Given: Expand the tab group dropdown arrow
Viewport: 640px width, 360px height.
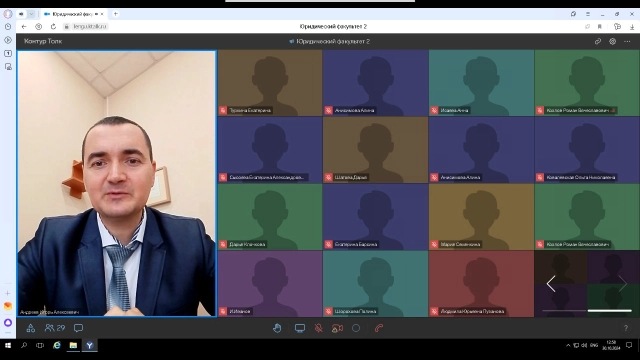Looking at the screenshot, I should [x=31, y=14].
